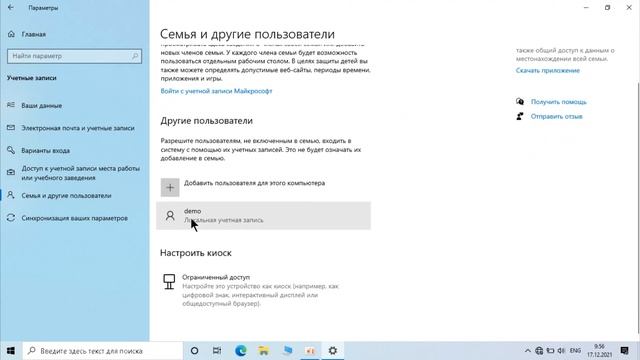Click the magnifier icon in the settings search box
This screenshot has width=640, height=360.
pos(135,56)
